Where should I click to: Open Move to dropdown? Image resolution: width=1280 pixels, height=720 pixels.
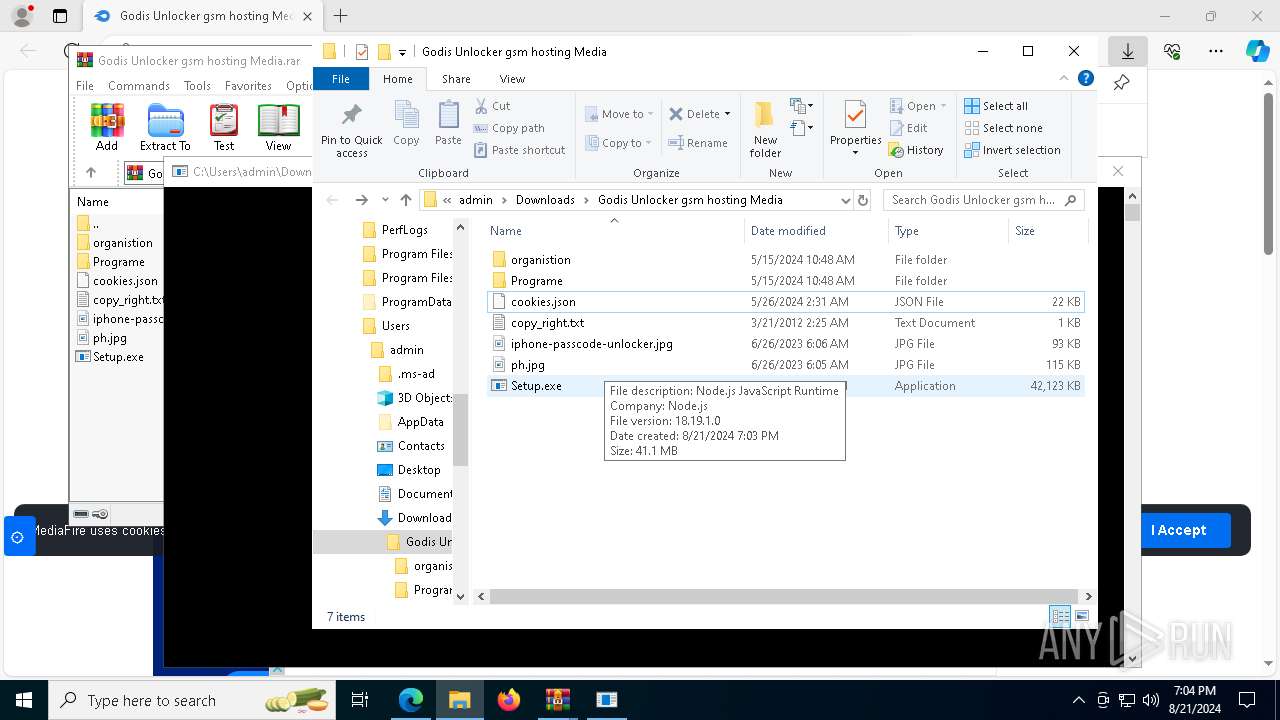(x=619, y=114)
